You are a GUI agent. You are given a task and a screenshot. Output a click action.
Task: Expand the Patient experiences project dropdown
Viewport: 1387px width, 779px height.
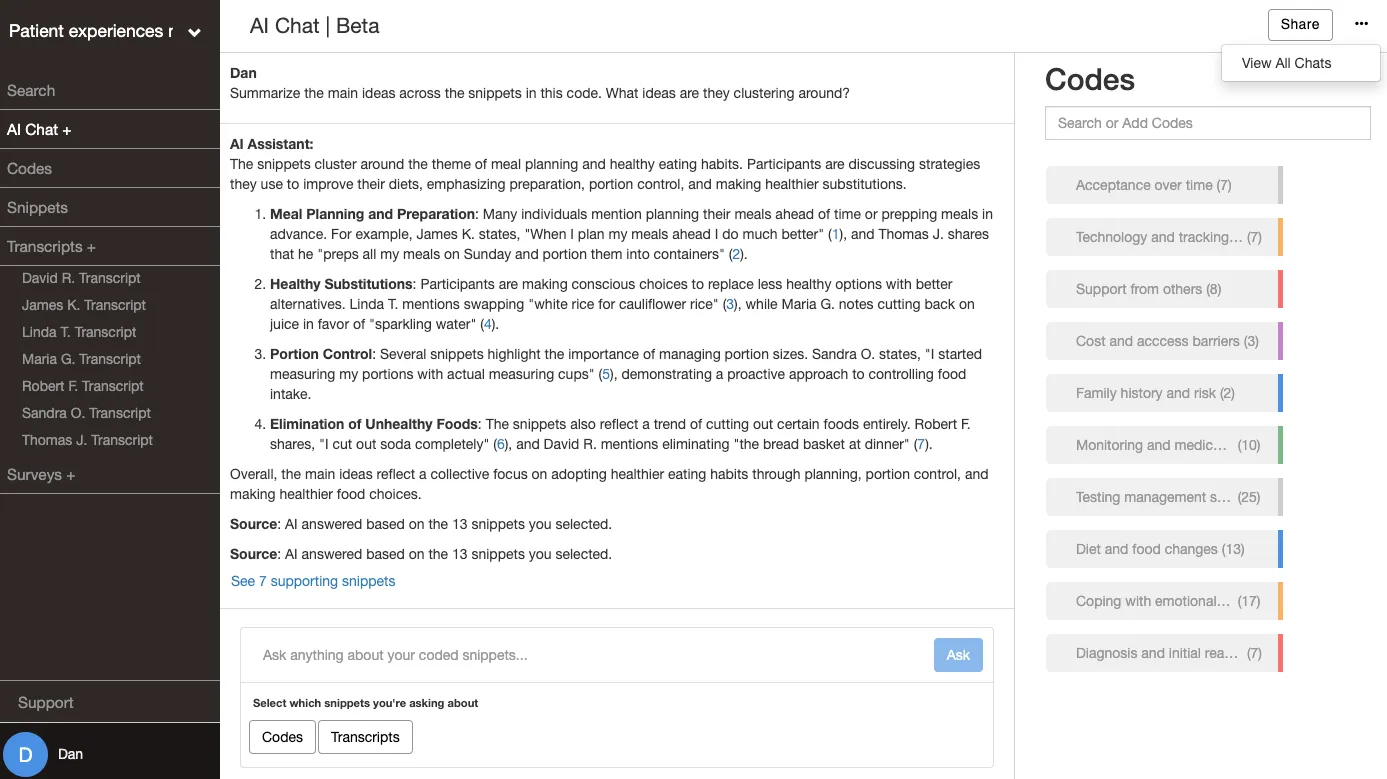194,33
